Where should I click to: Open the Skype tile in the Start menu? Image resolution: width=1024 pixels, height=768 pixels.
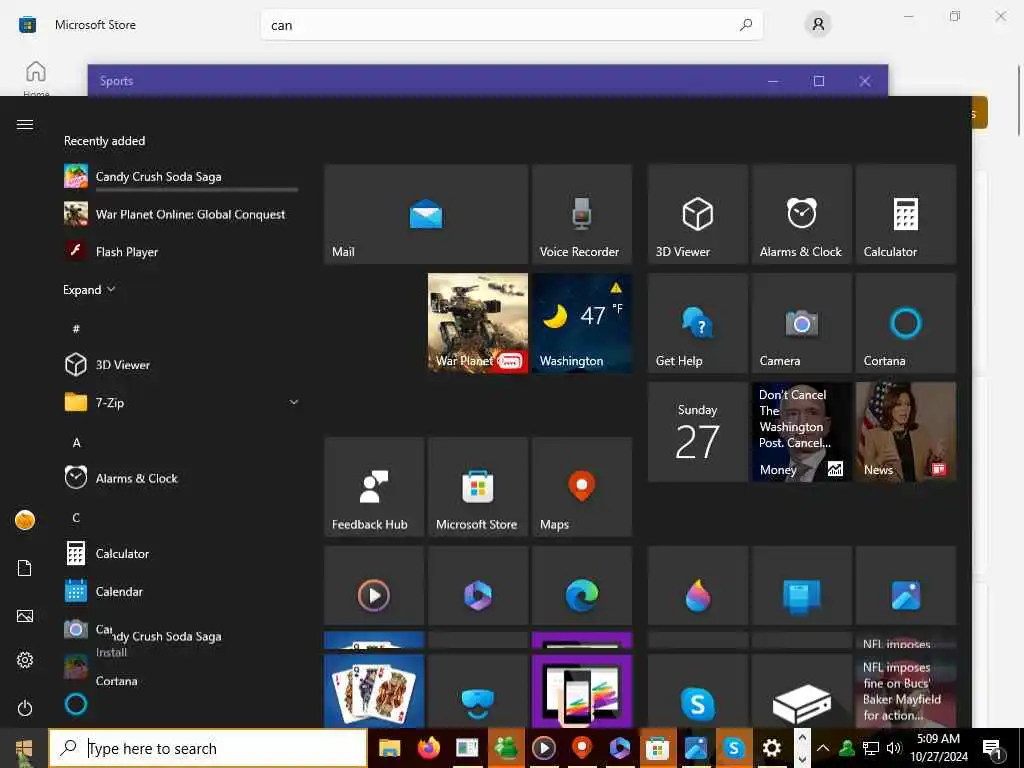[x=697, y=691]
